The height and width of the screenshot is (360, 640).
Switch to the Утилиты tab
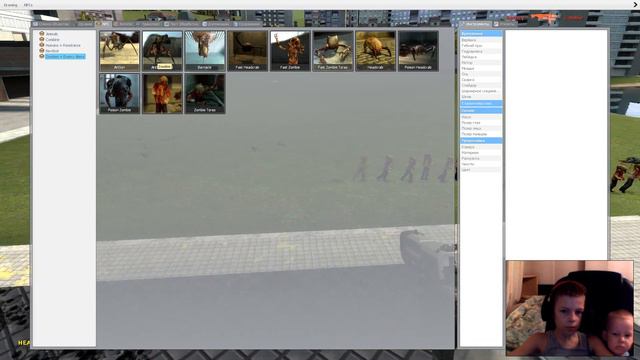tap(504, 24)
